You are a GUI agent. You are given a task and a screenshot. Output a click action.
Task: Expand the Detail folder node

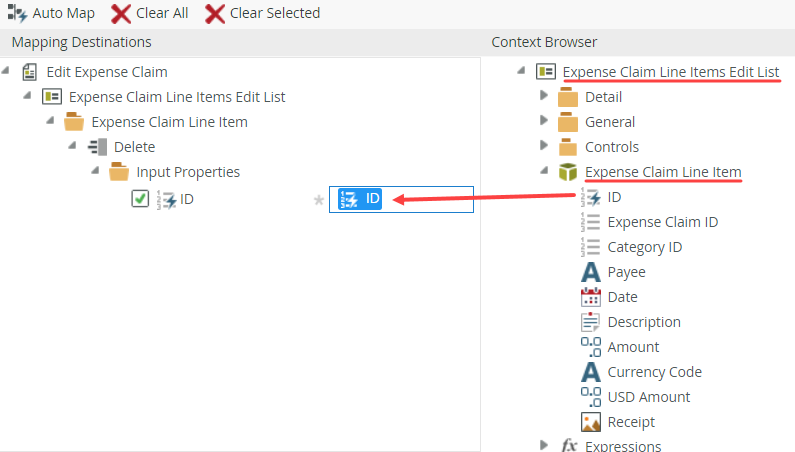[x=544, y=96]
